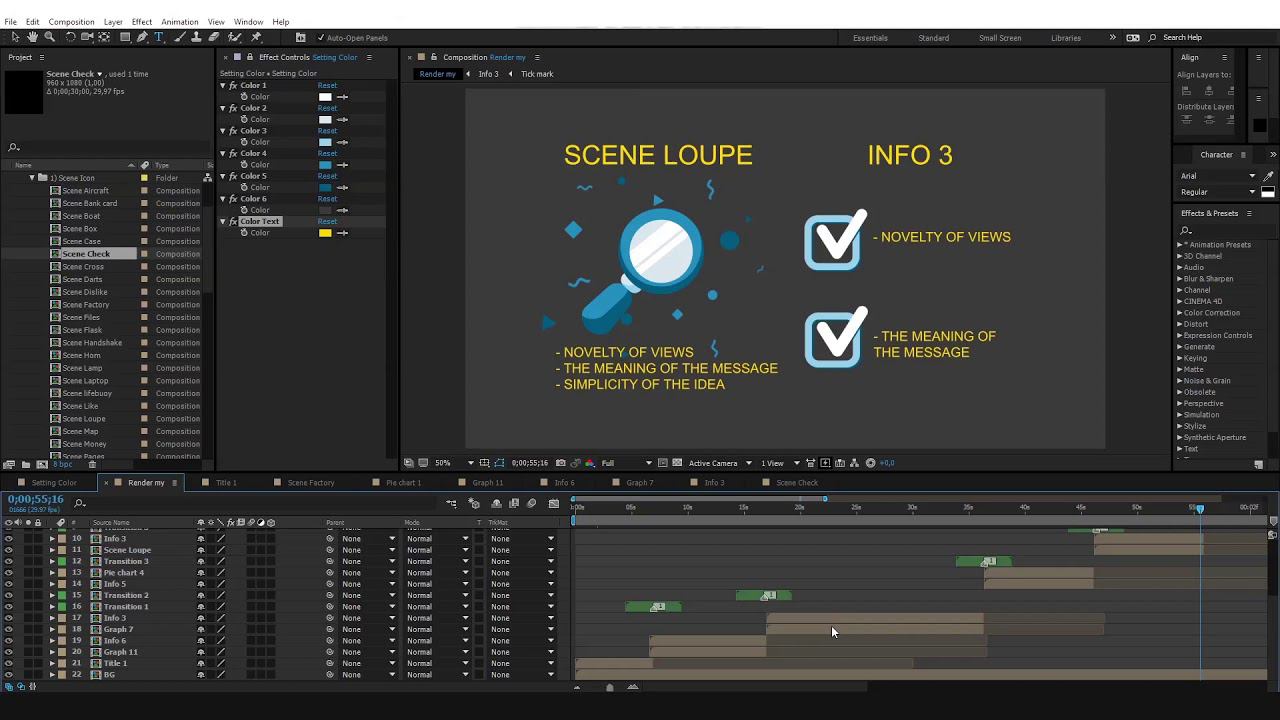The image size is (1280, 720).
Task: Disable the Color 1 effect fx switch
Action: tap(233, 85)
